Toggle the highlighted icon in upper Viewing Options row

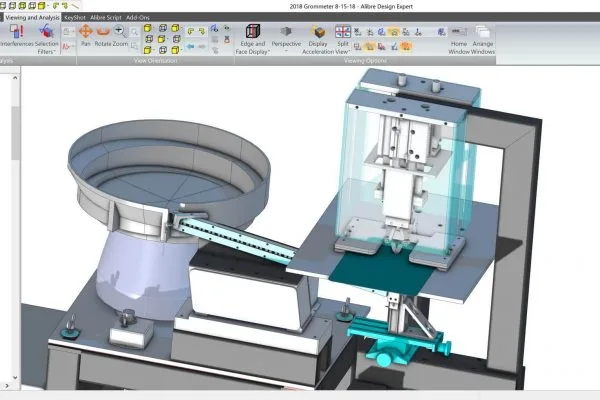[x=393, y=32]
